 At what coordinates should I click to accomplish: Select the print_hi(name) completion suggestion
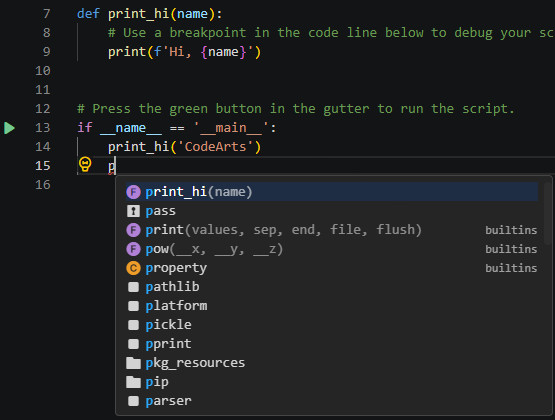click(332, 192)
